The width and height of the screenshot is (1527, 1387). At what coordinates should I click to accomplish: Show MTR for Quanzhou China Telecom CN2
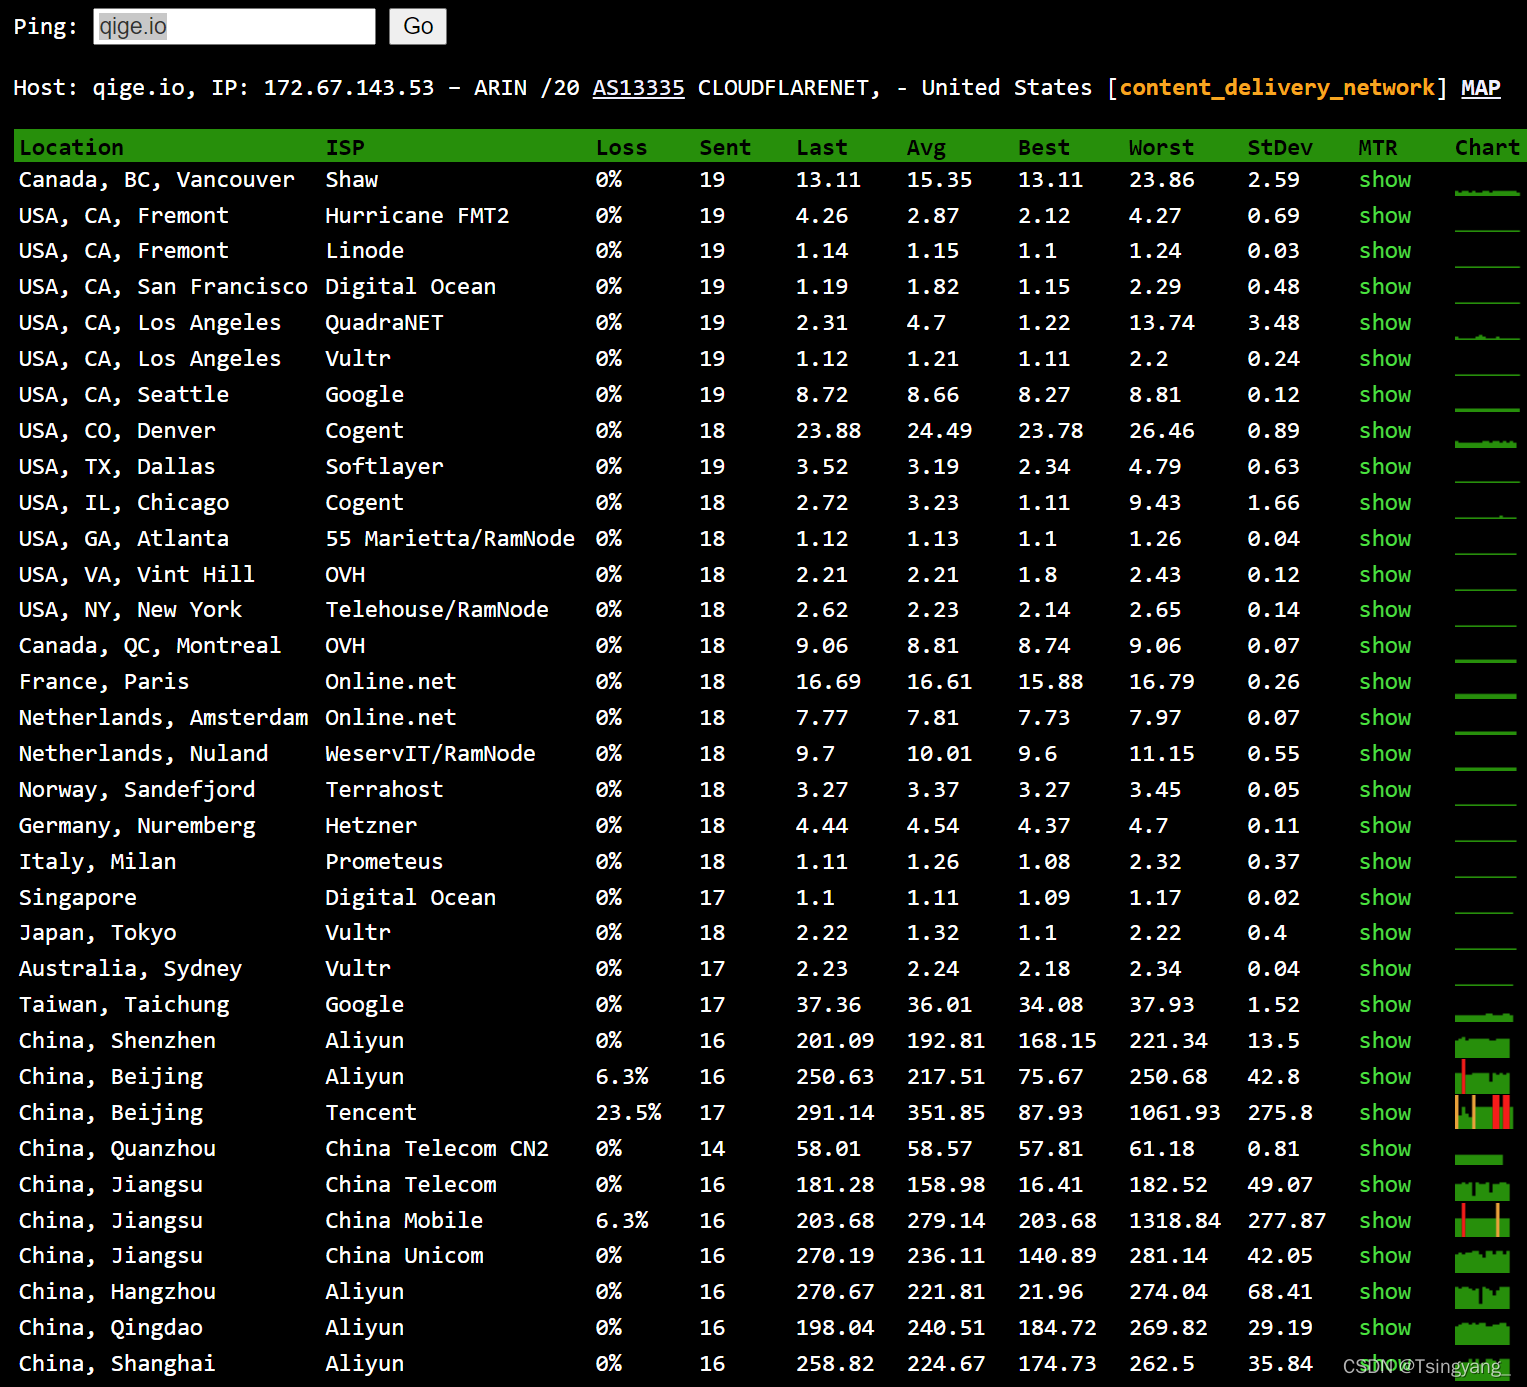(x=1385, y=1149)
